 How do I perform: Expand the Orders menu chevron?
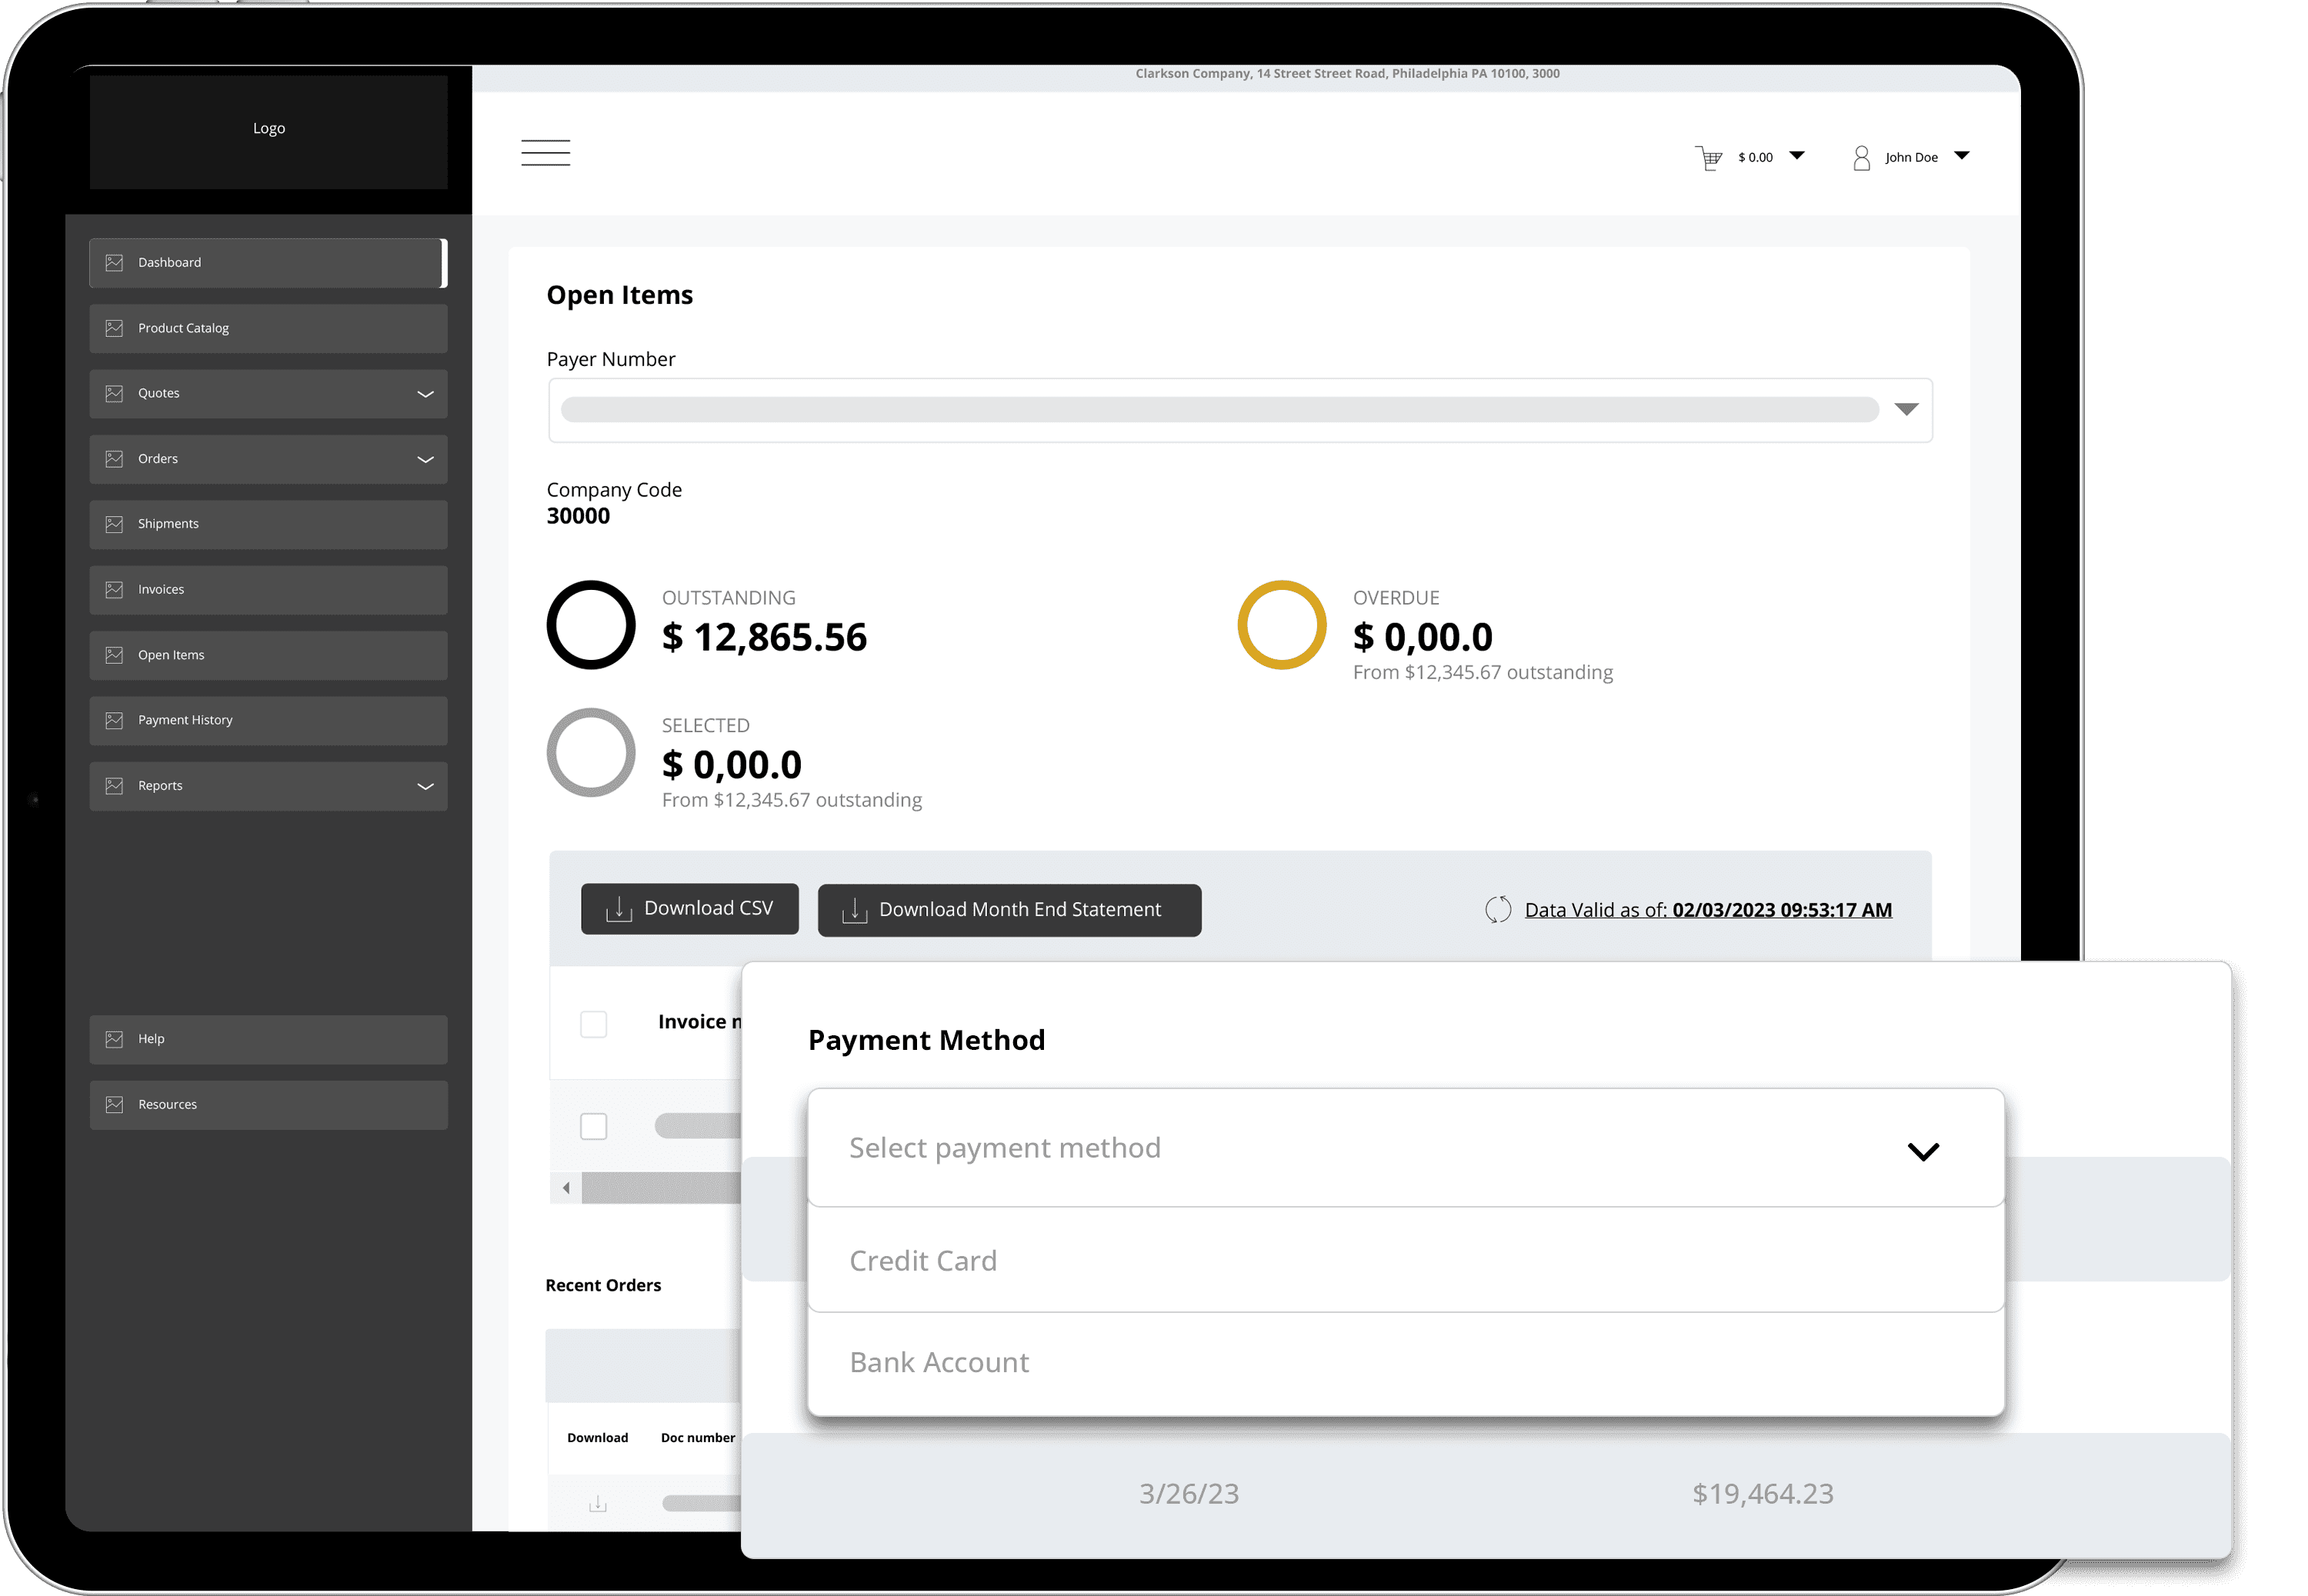coord(425,460)
